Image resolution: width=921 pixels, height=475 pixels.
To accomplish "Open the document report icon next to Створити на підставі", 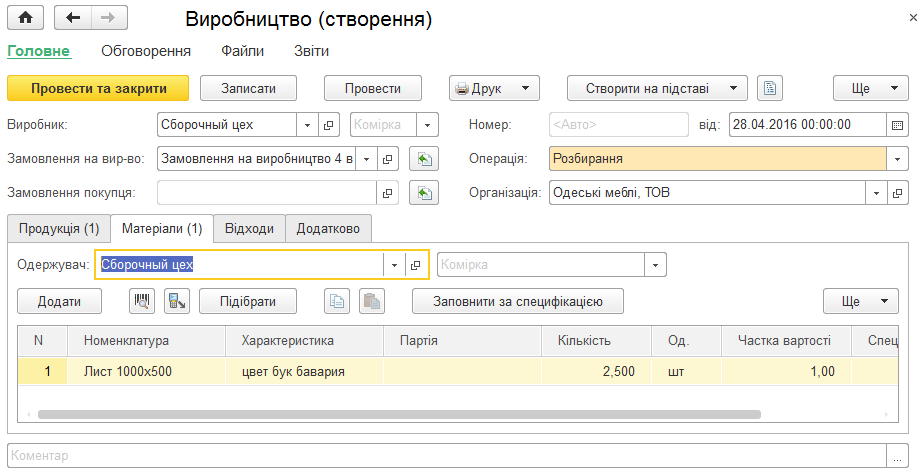I will (769, 89).
